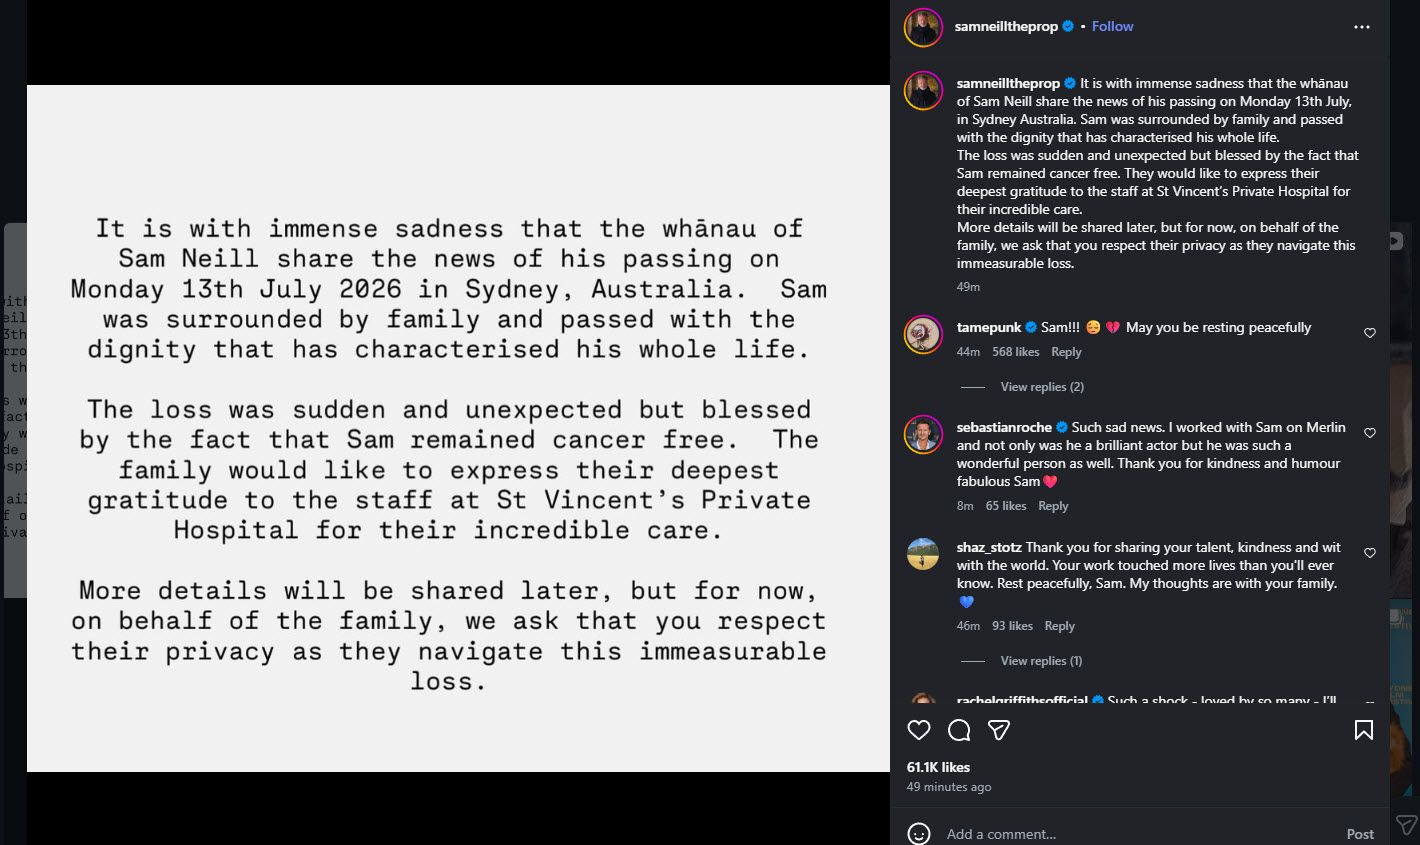
Task: Save post with bookmark icon
Action: [x=1363, y=730]
